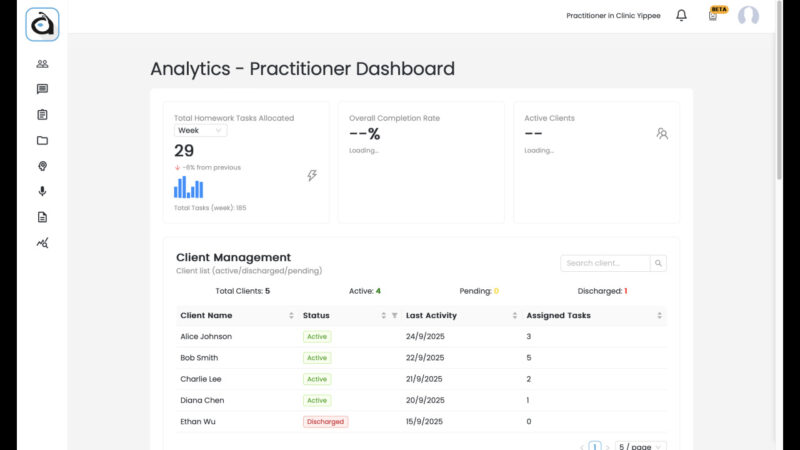Image resolution: width=800 pixels, height=450 pixels.
Task: Select the microphone icon in sidebar
Action: click(42, 191)
